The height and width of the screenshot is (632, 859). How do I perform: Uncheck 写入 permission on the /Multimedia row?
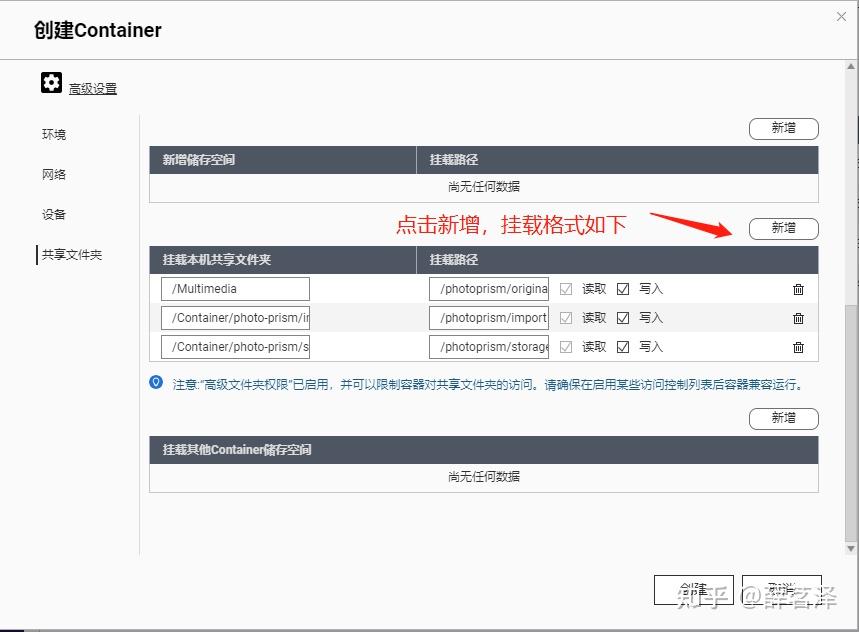[x=621, y=288]
